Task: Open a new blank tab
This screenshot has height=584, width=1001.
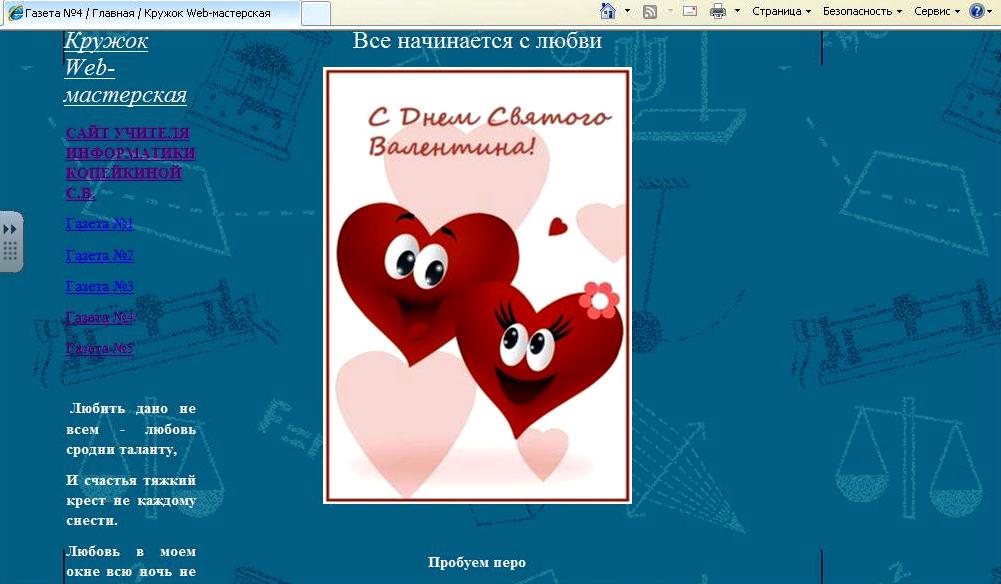Action: click(x=315, y=13)
